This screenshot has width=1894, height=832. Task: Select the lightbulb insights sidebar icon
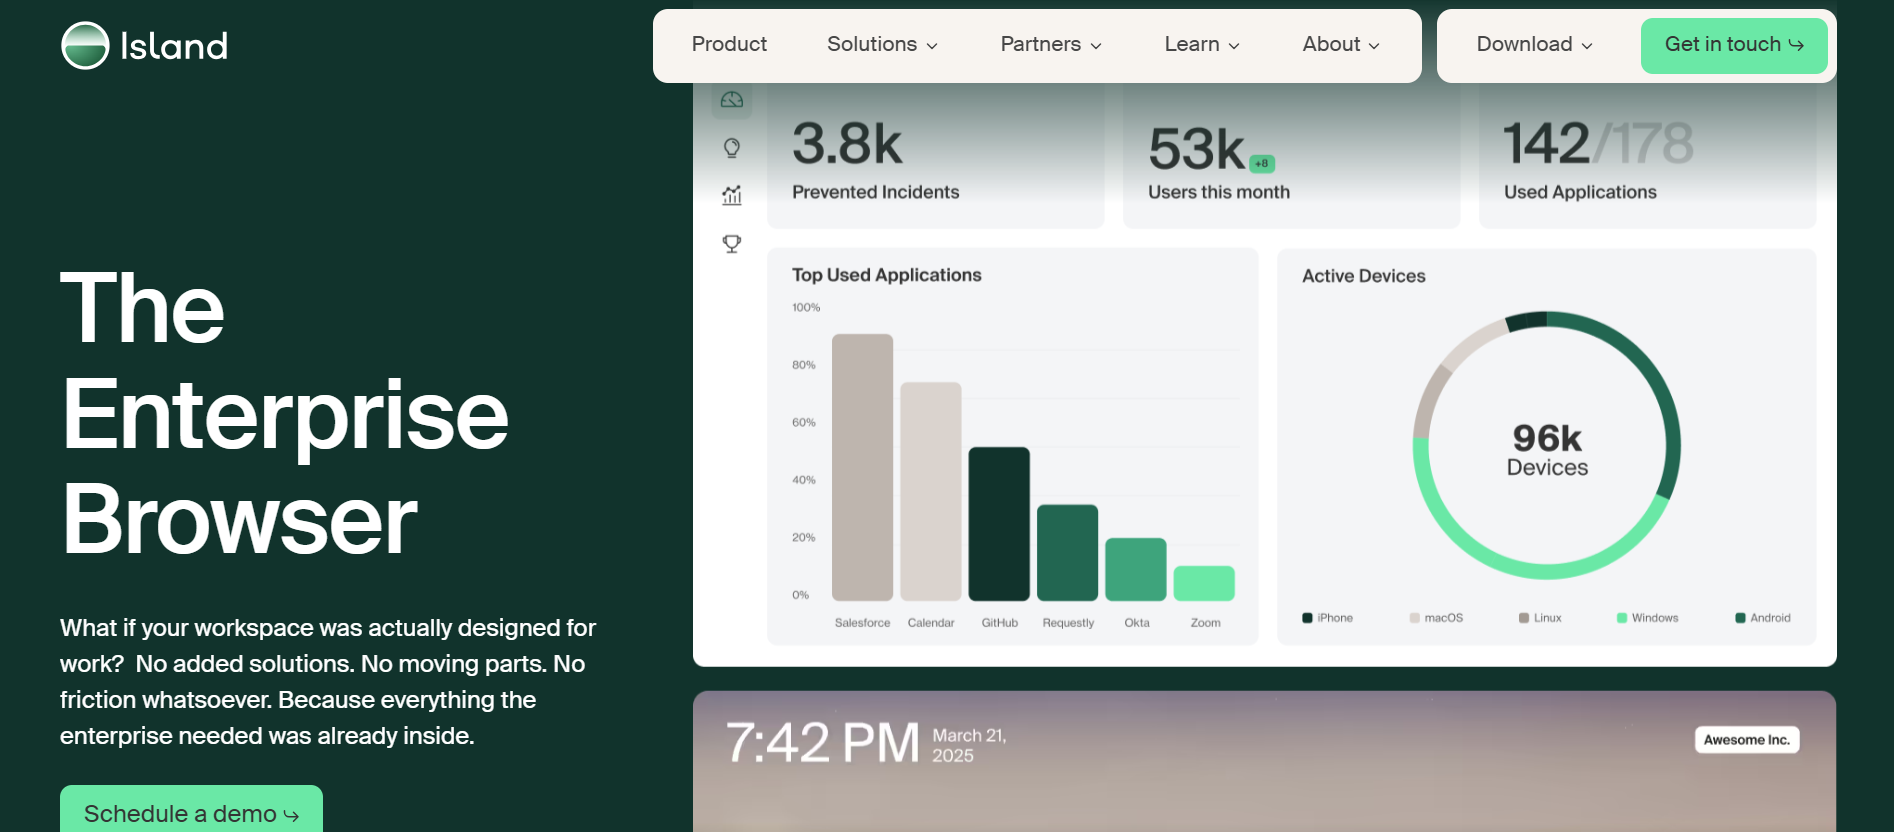732,148
